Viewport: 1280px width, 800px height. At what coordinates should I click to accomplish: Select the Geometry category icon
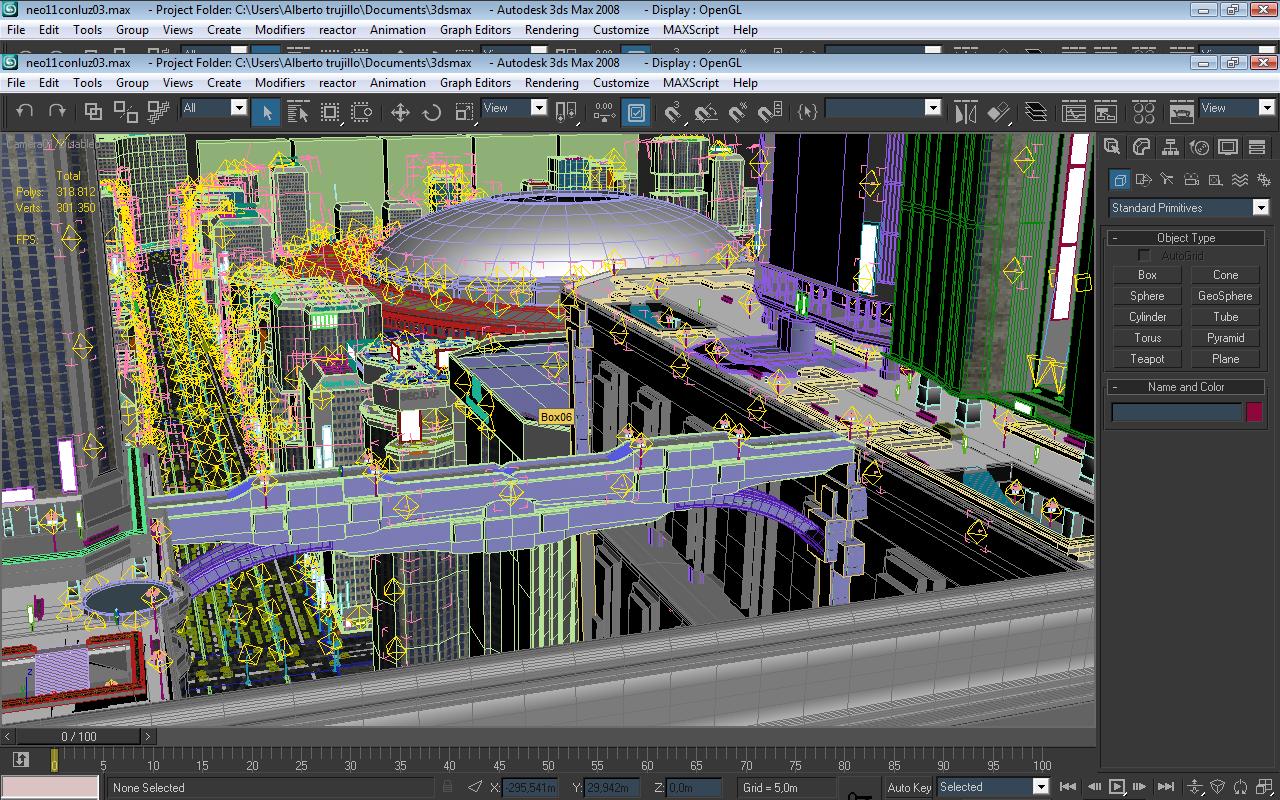(x=1120, y=180)
